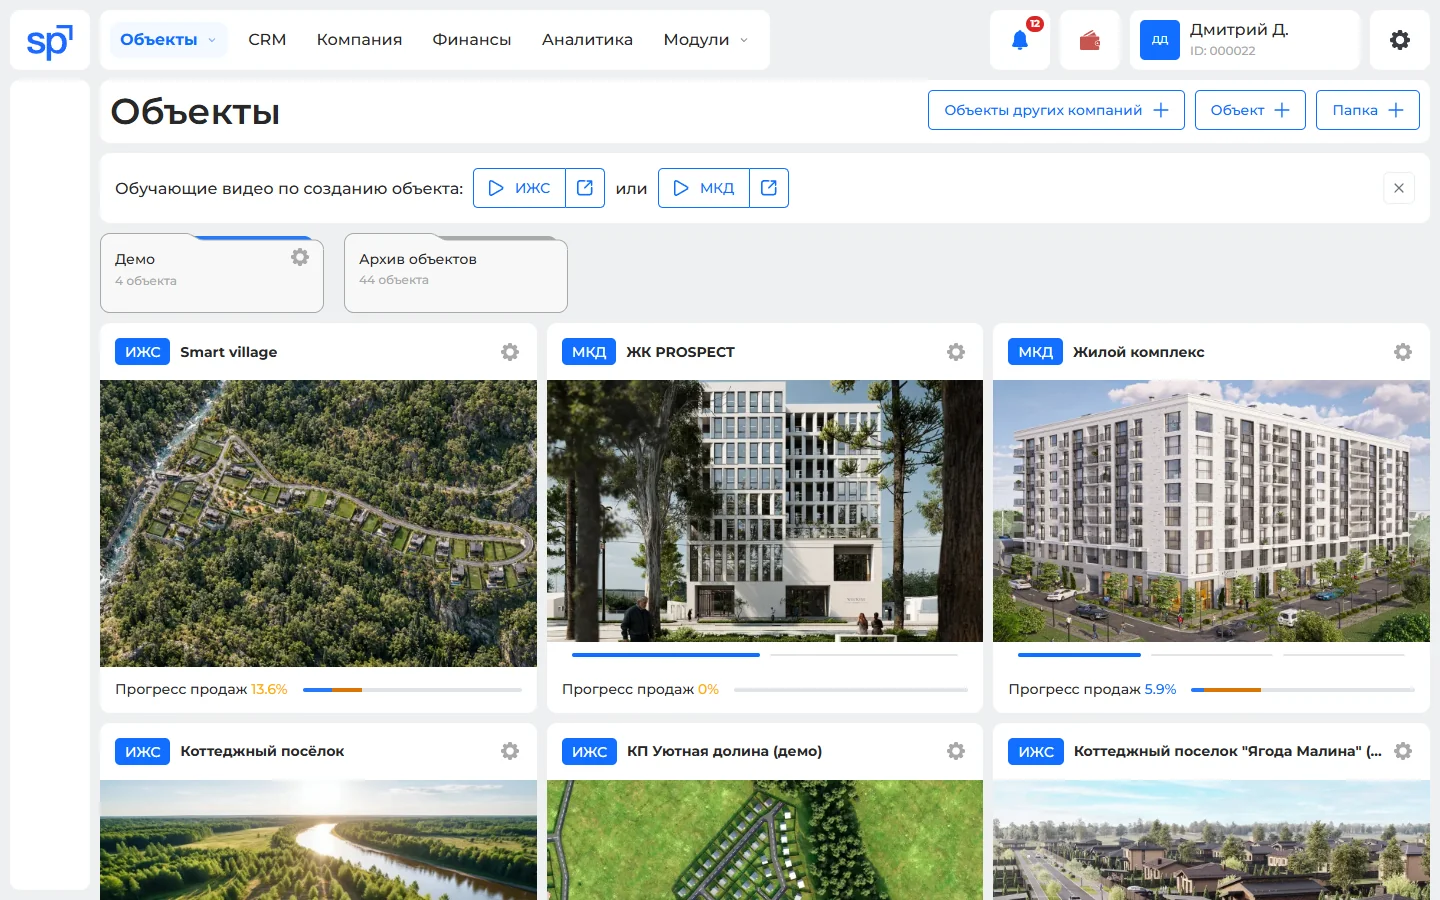The image size is (1440, 900).
Task: Click the ДД user avatar
Action: (x=1160, y=40)
